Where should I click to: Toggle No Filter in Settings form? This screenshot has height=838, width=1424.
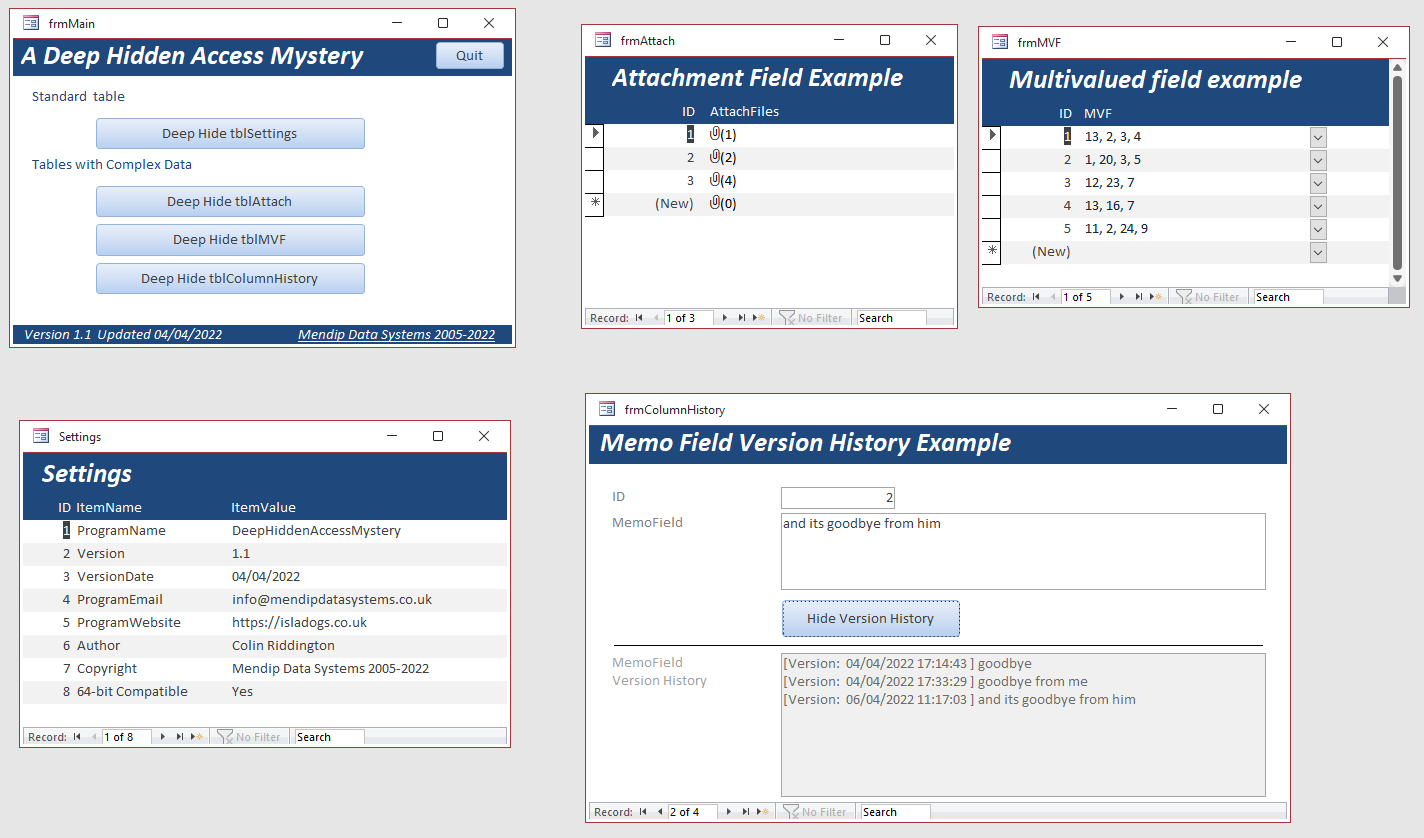click(x=248, y=737)
